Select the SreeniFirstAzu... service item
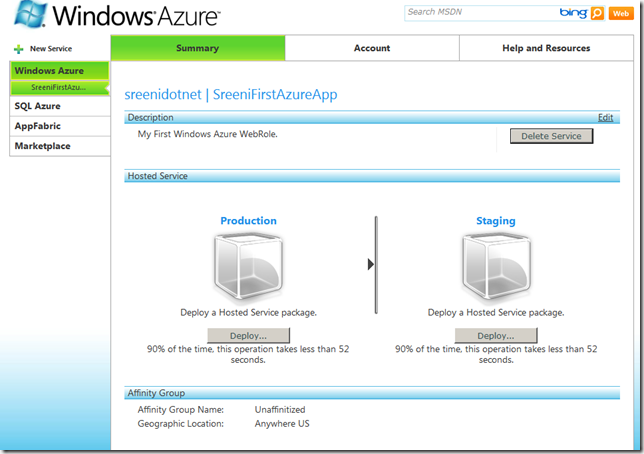644x454 pixels. pyautogui.click(x=58, y=88)
